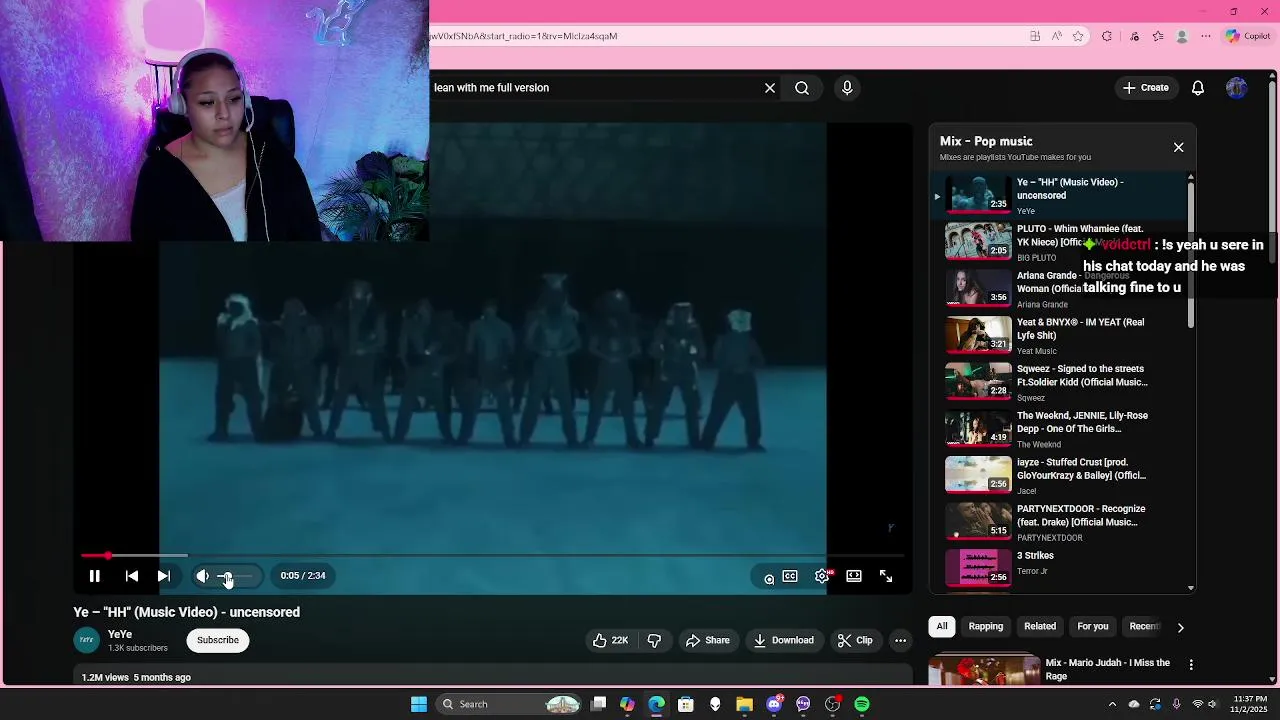Mute the video with the speaker icon
Screen dimensions: 1280x720
click(x=202, y=576)
